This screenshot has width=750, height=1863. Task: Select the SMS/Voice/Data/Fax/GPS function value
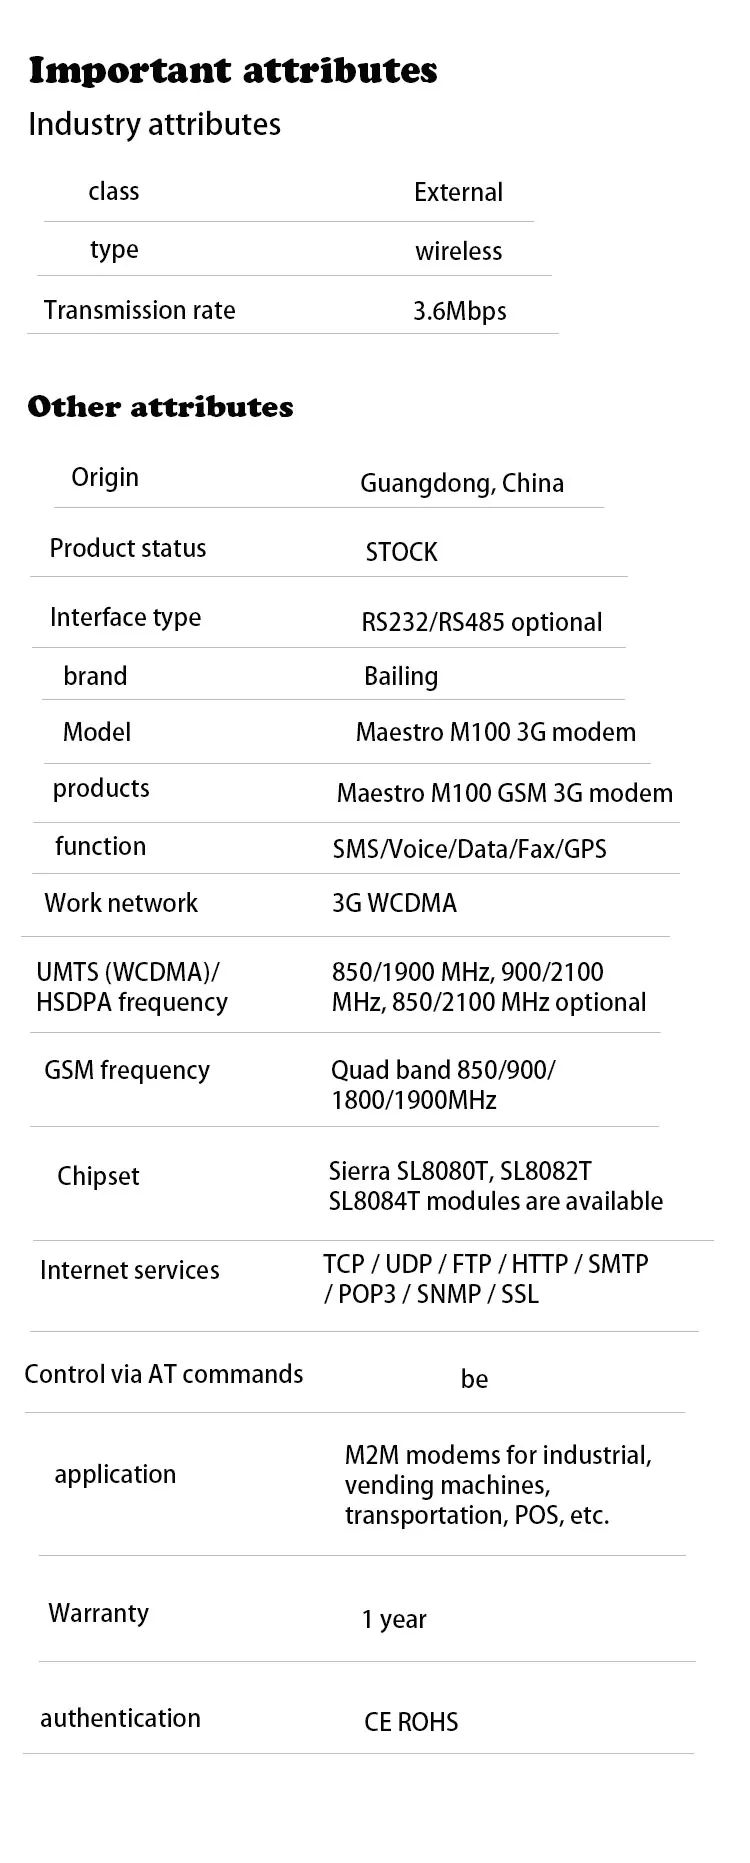tap(469, 850)
